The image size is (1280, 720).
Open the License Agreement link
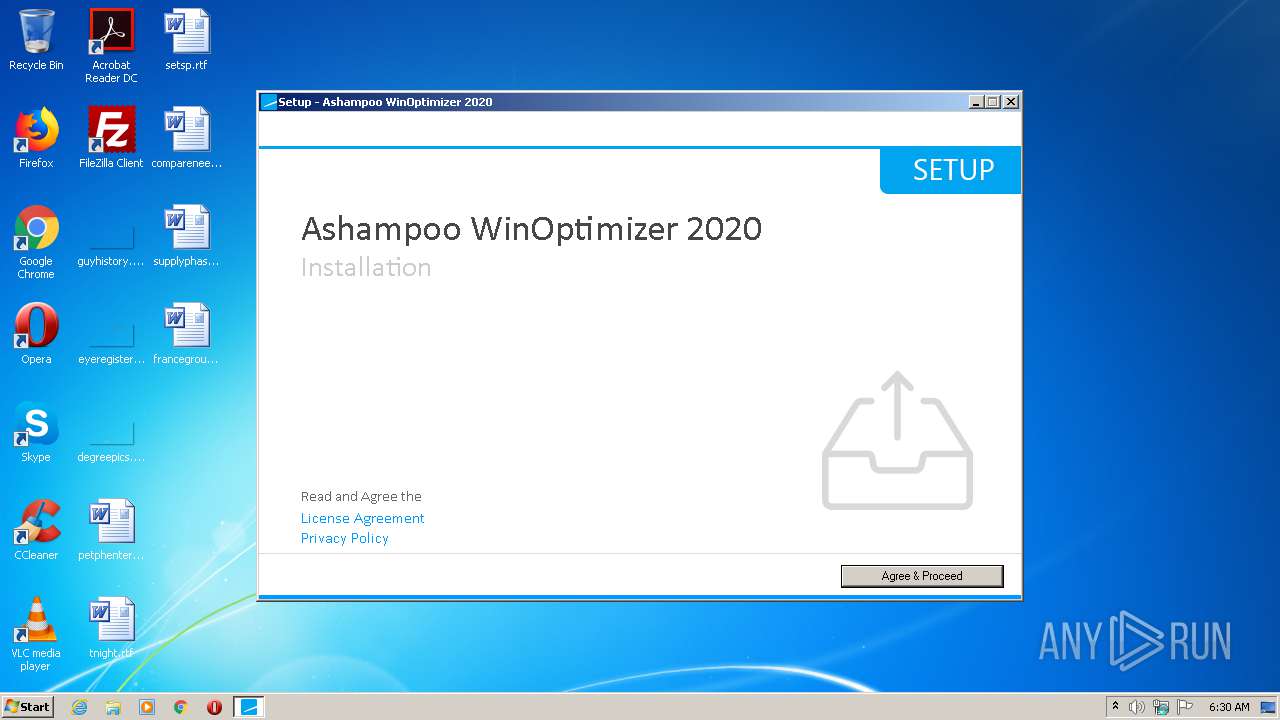coord(363,518)
